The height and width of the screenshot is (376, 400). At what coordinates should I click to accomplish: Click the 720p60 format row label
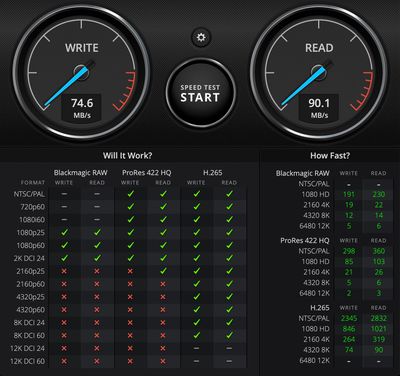pos(32,207)
